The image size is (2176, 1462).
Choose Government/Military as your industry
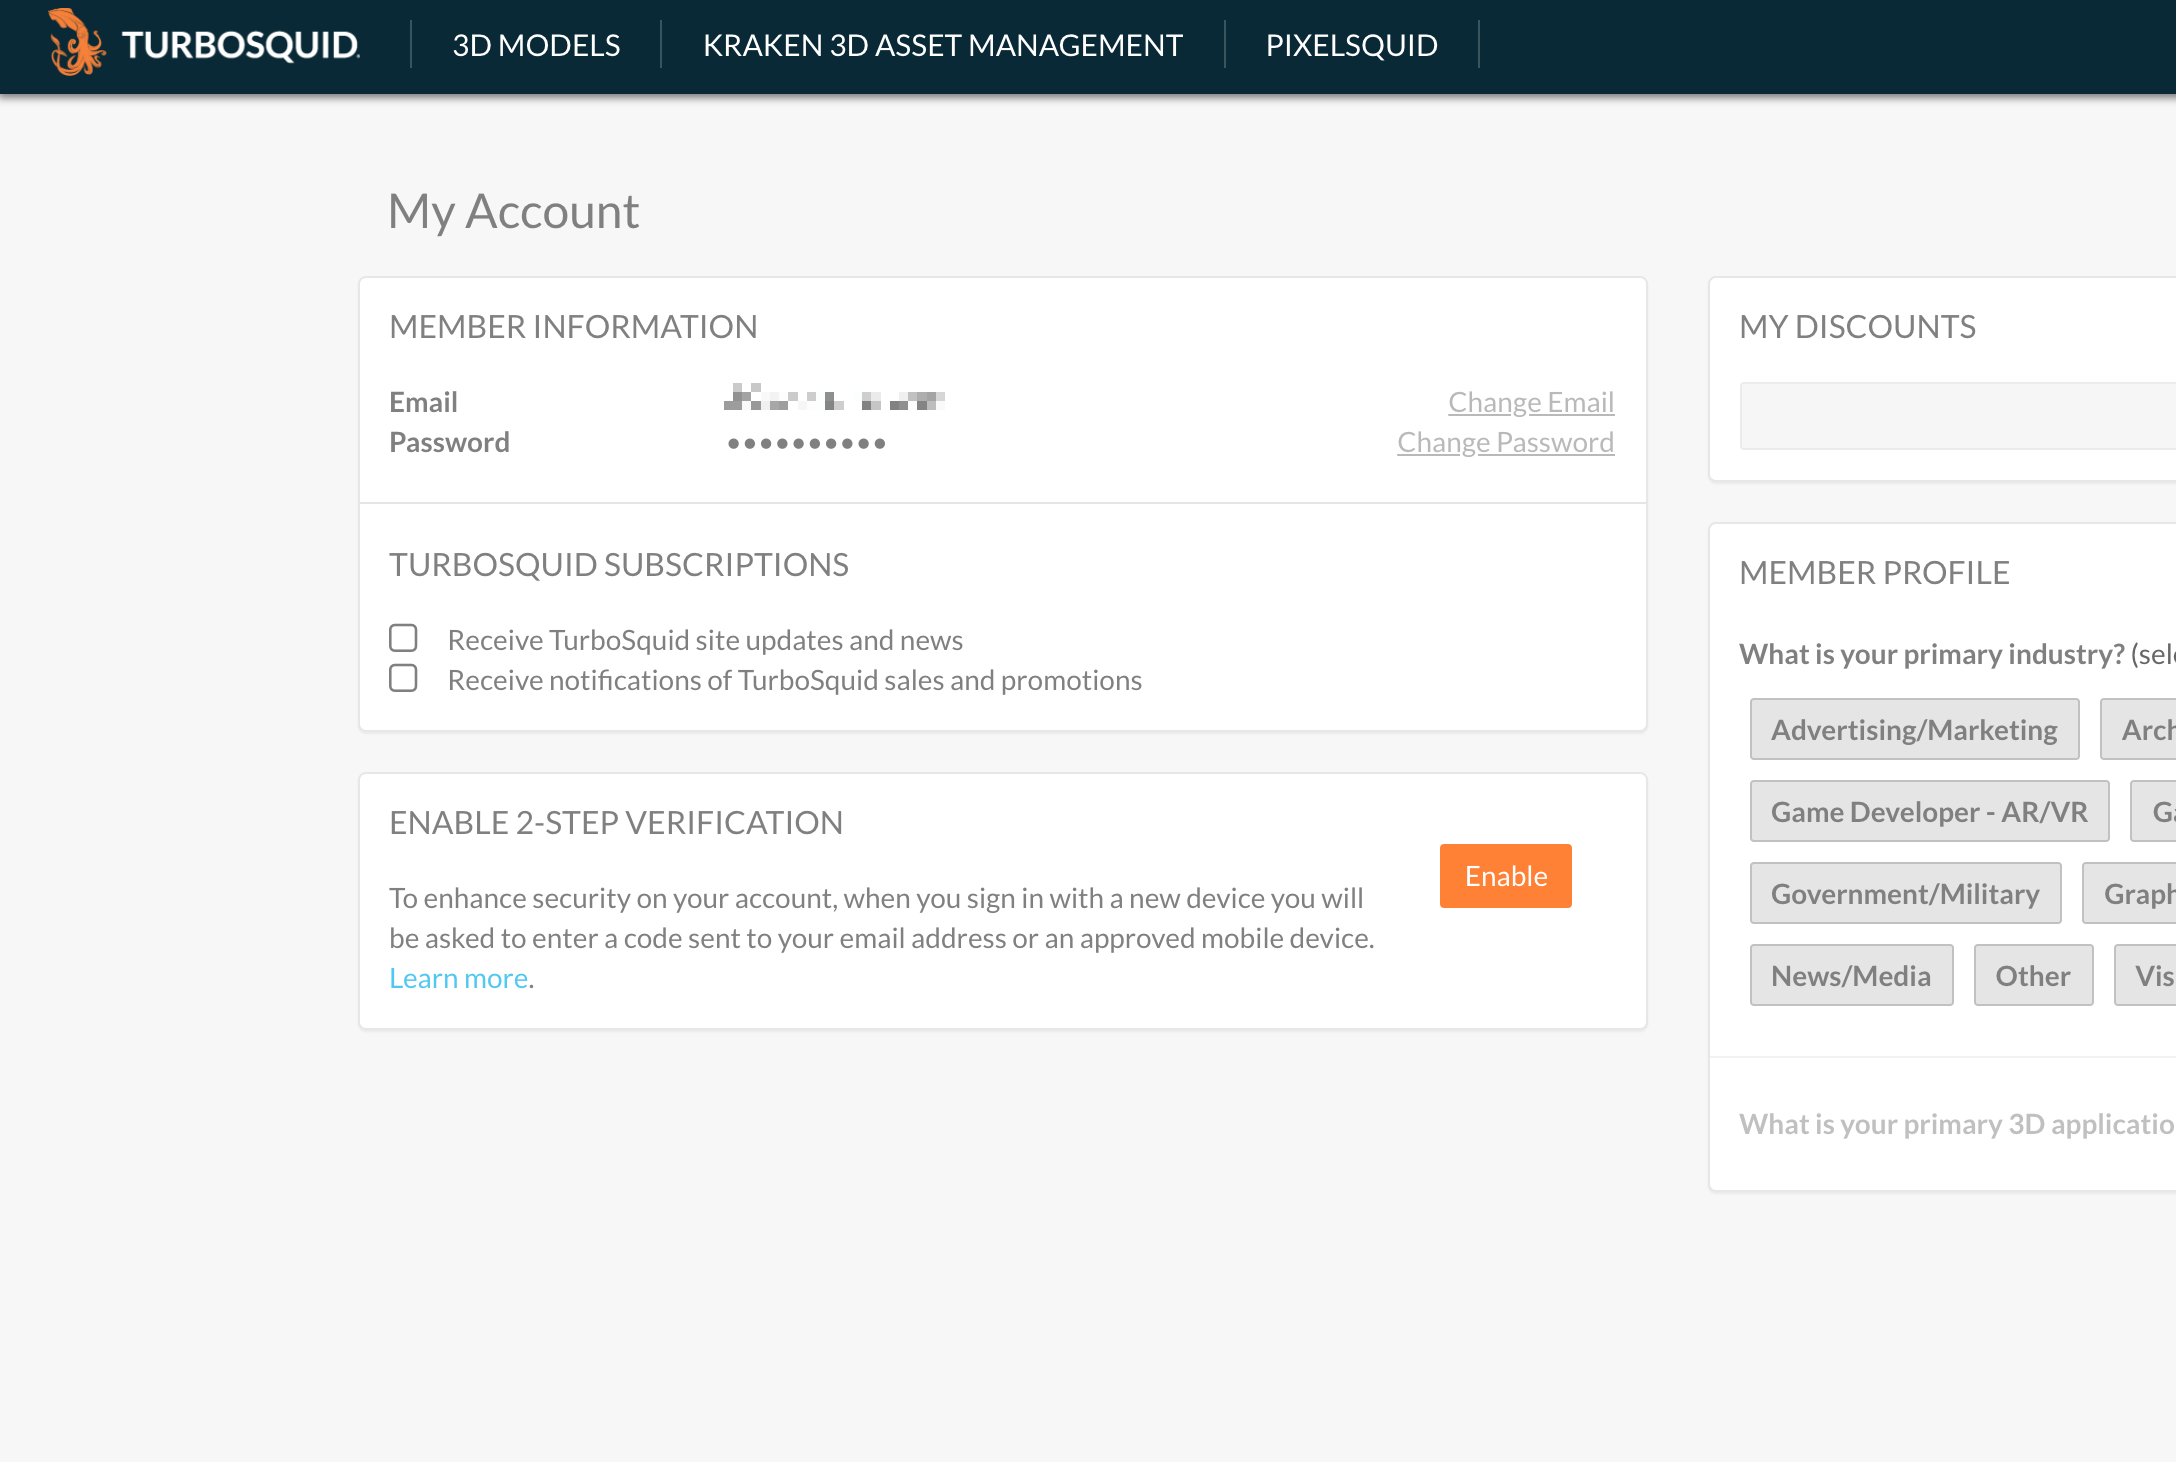pos(1905,893)
